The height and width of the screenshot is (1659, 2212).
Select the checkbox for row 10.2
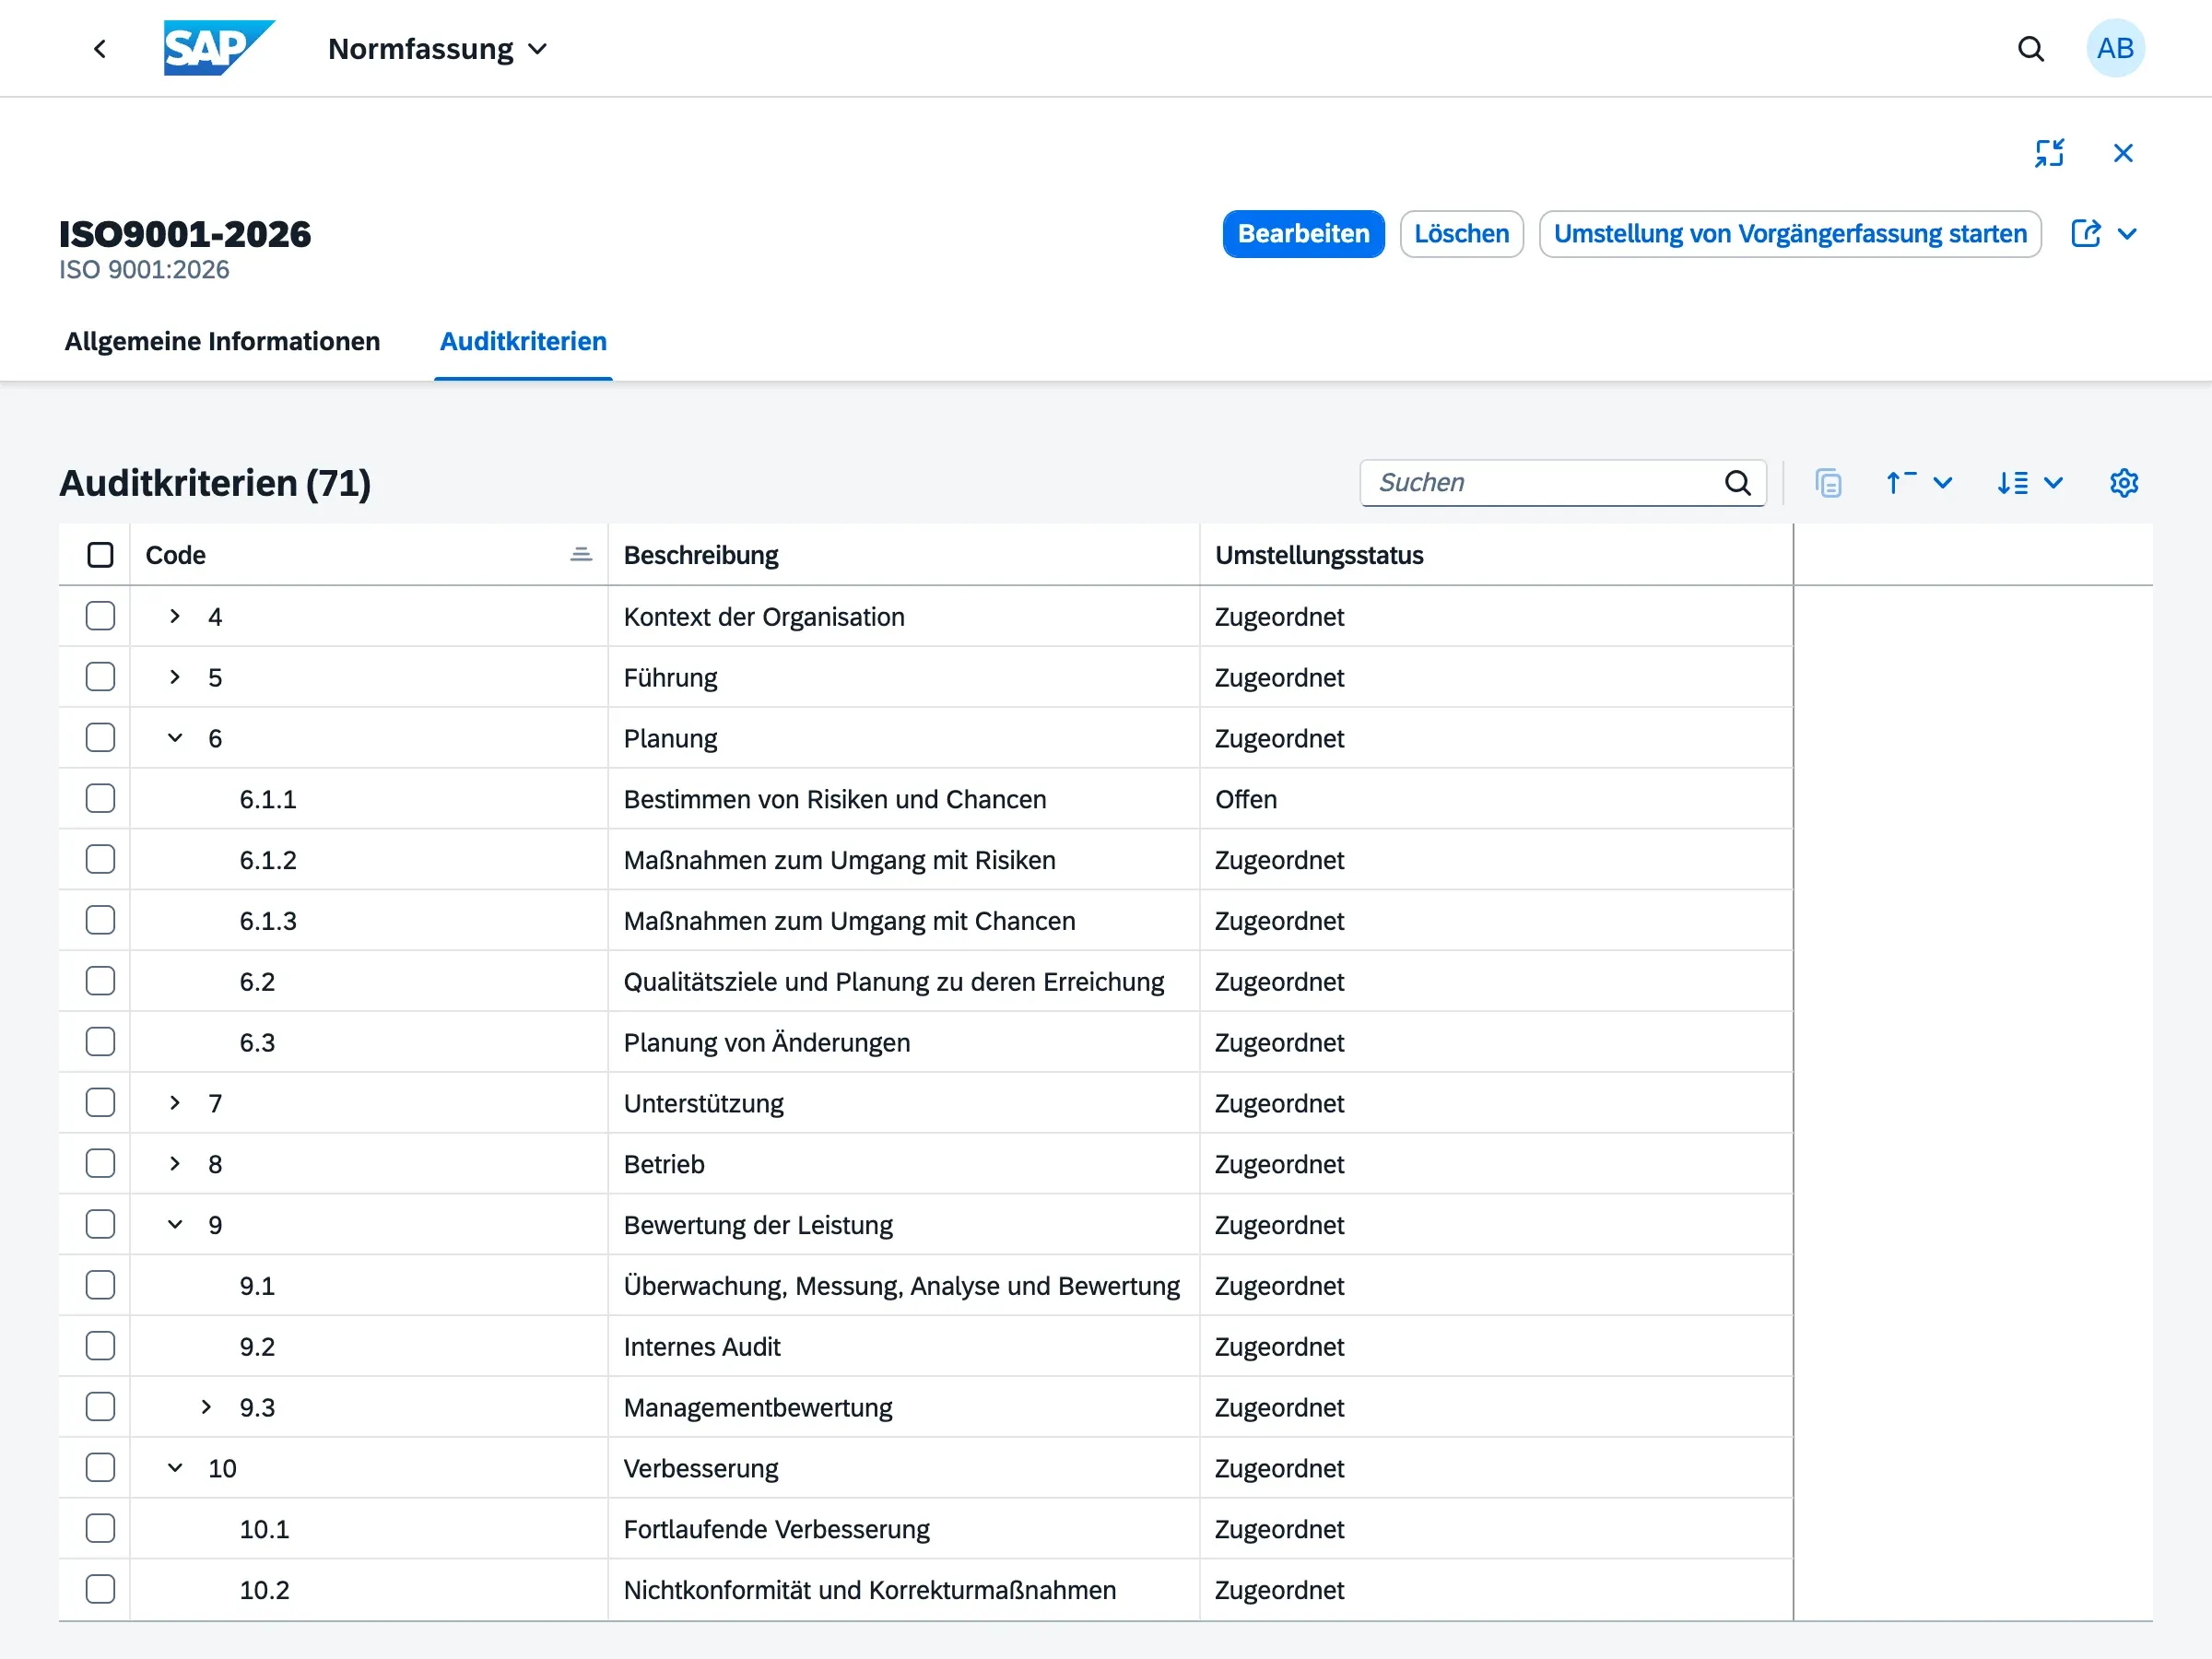(x=100, y=1589)
